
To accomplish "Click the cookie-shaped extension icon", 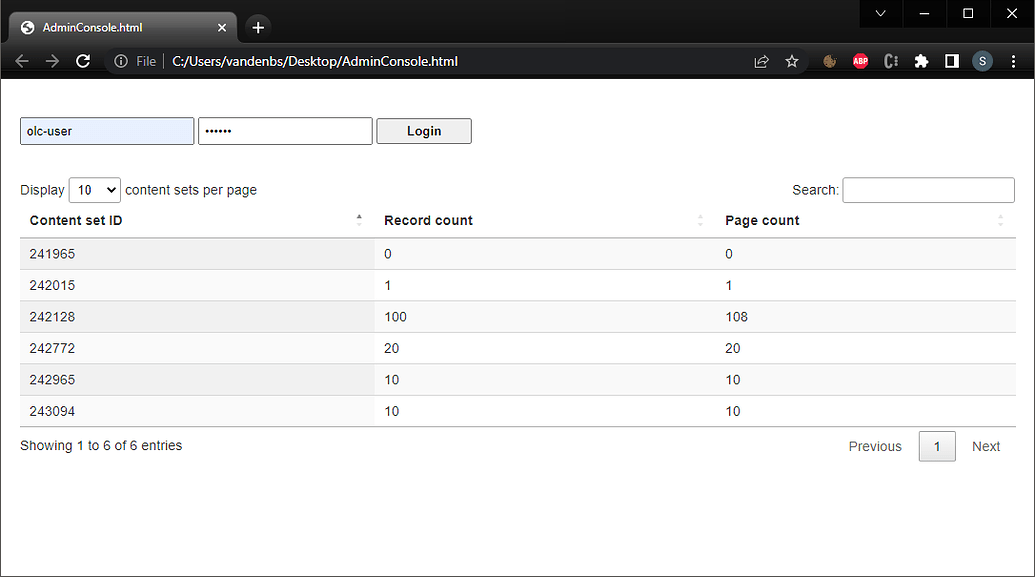I will pos(829,61).
